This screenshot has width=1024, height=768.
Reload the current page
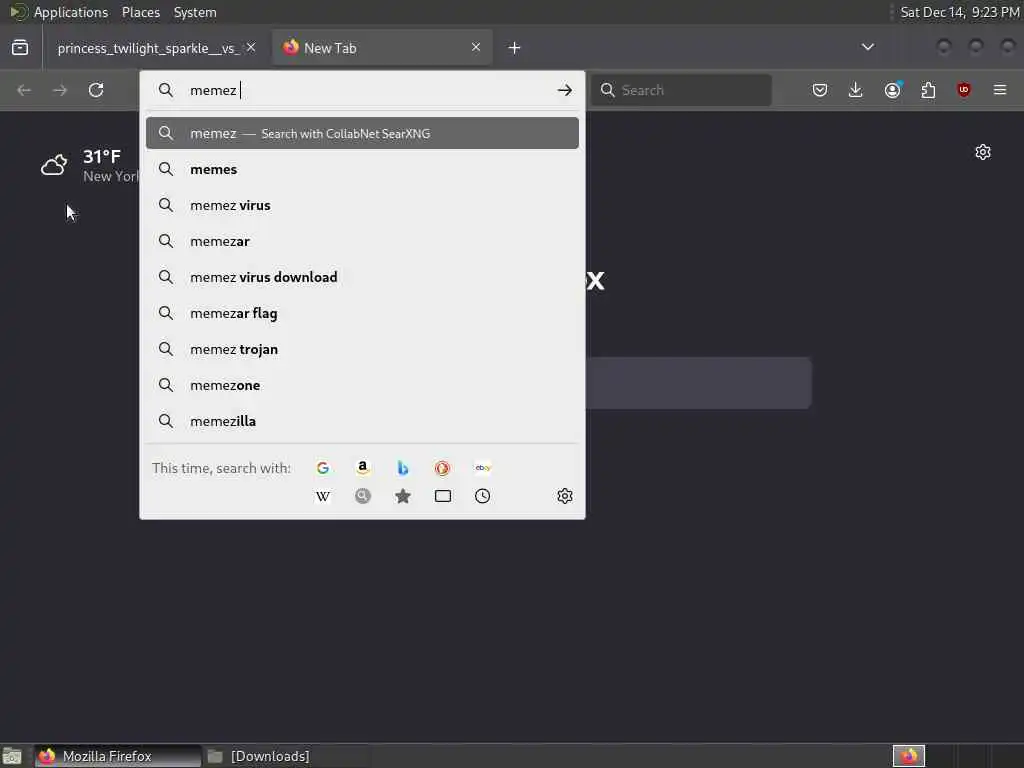(96, 90)
